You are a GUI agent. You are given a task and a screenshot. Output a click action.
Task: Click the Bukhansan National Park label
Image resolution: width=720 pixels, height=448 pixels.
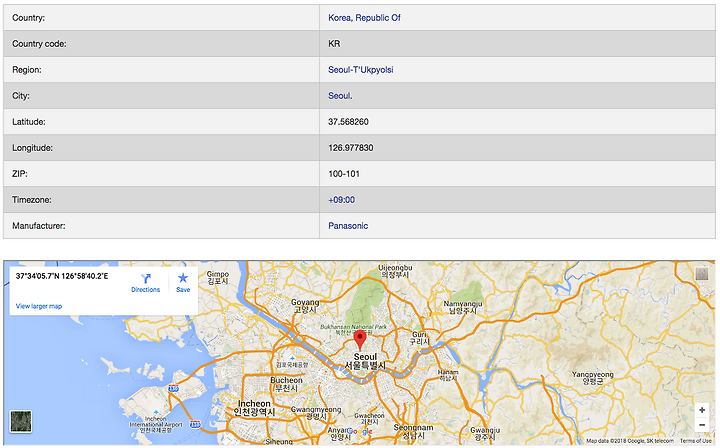(x=354, y=329)
